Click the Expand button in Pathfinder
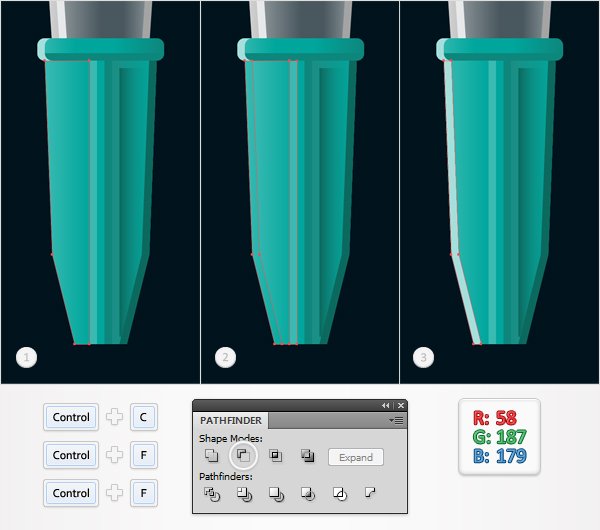Screen dimensions: 600x530 [x=356, y=457]
